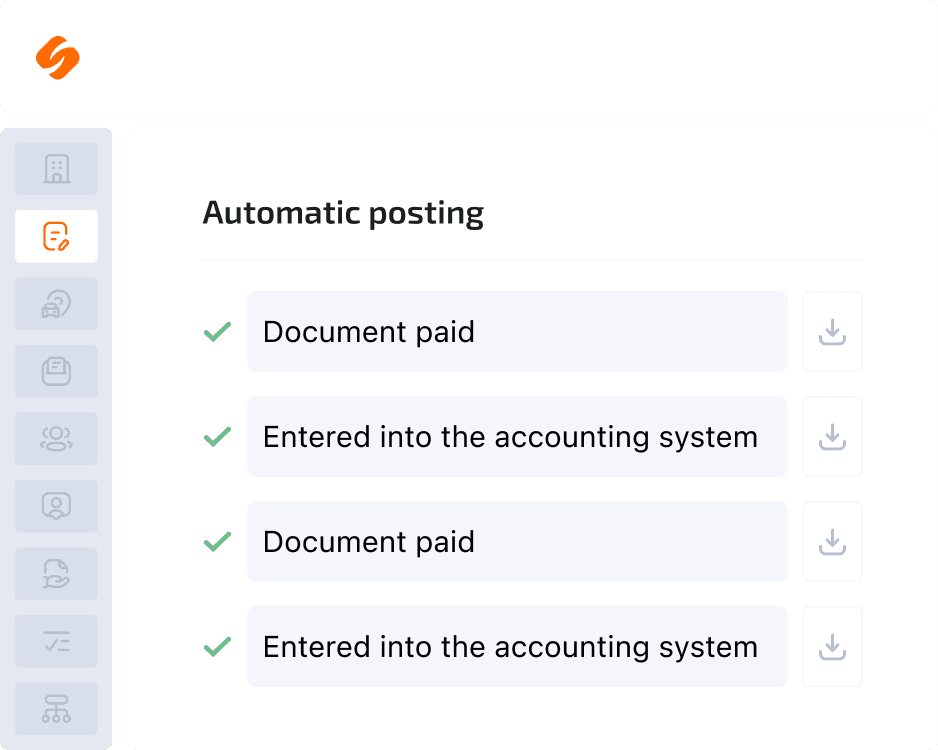The image size is (938, 750).
Task: Open the inbox archive sidebar icon
Action: pyautogui.click(x=56, y=371)
